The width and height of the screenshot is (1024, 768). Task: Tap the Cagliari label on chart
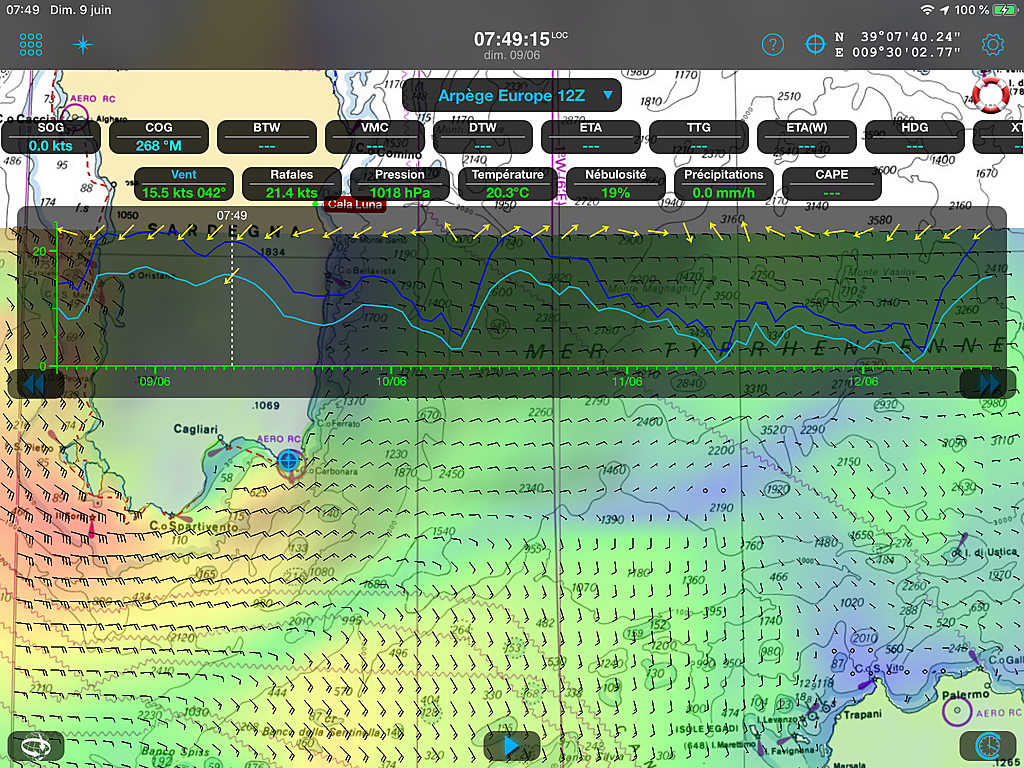(195, 429)
